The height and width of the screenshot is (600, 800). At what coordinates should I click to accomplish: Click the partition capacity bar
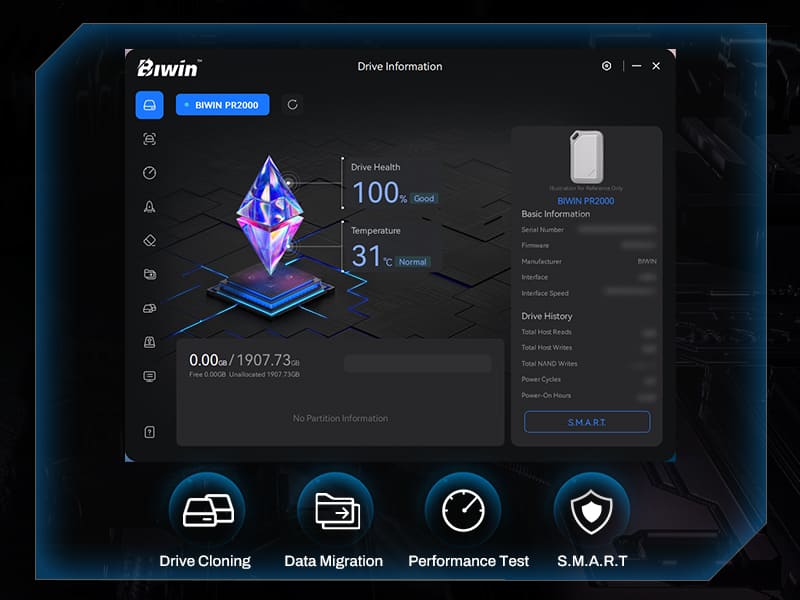click(417, 363)
